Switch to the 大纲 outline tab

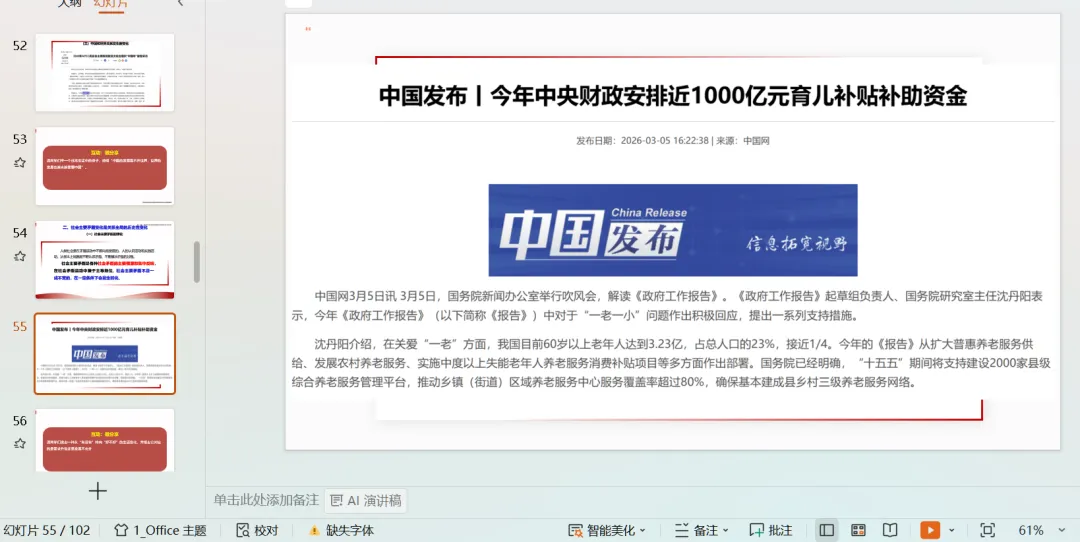point(69,3)
